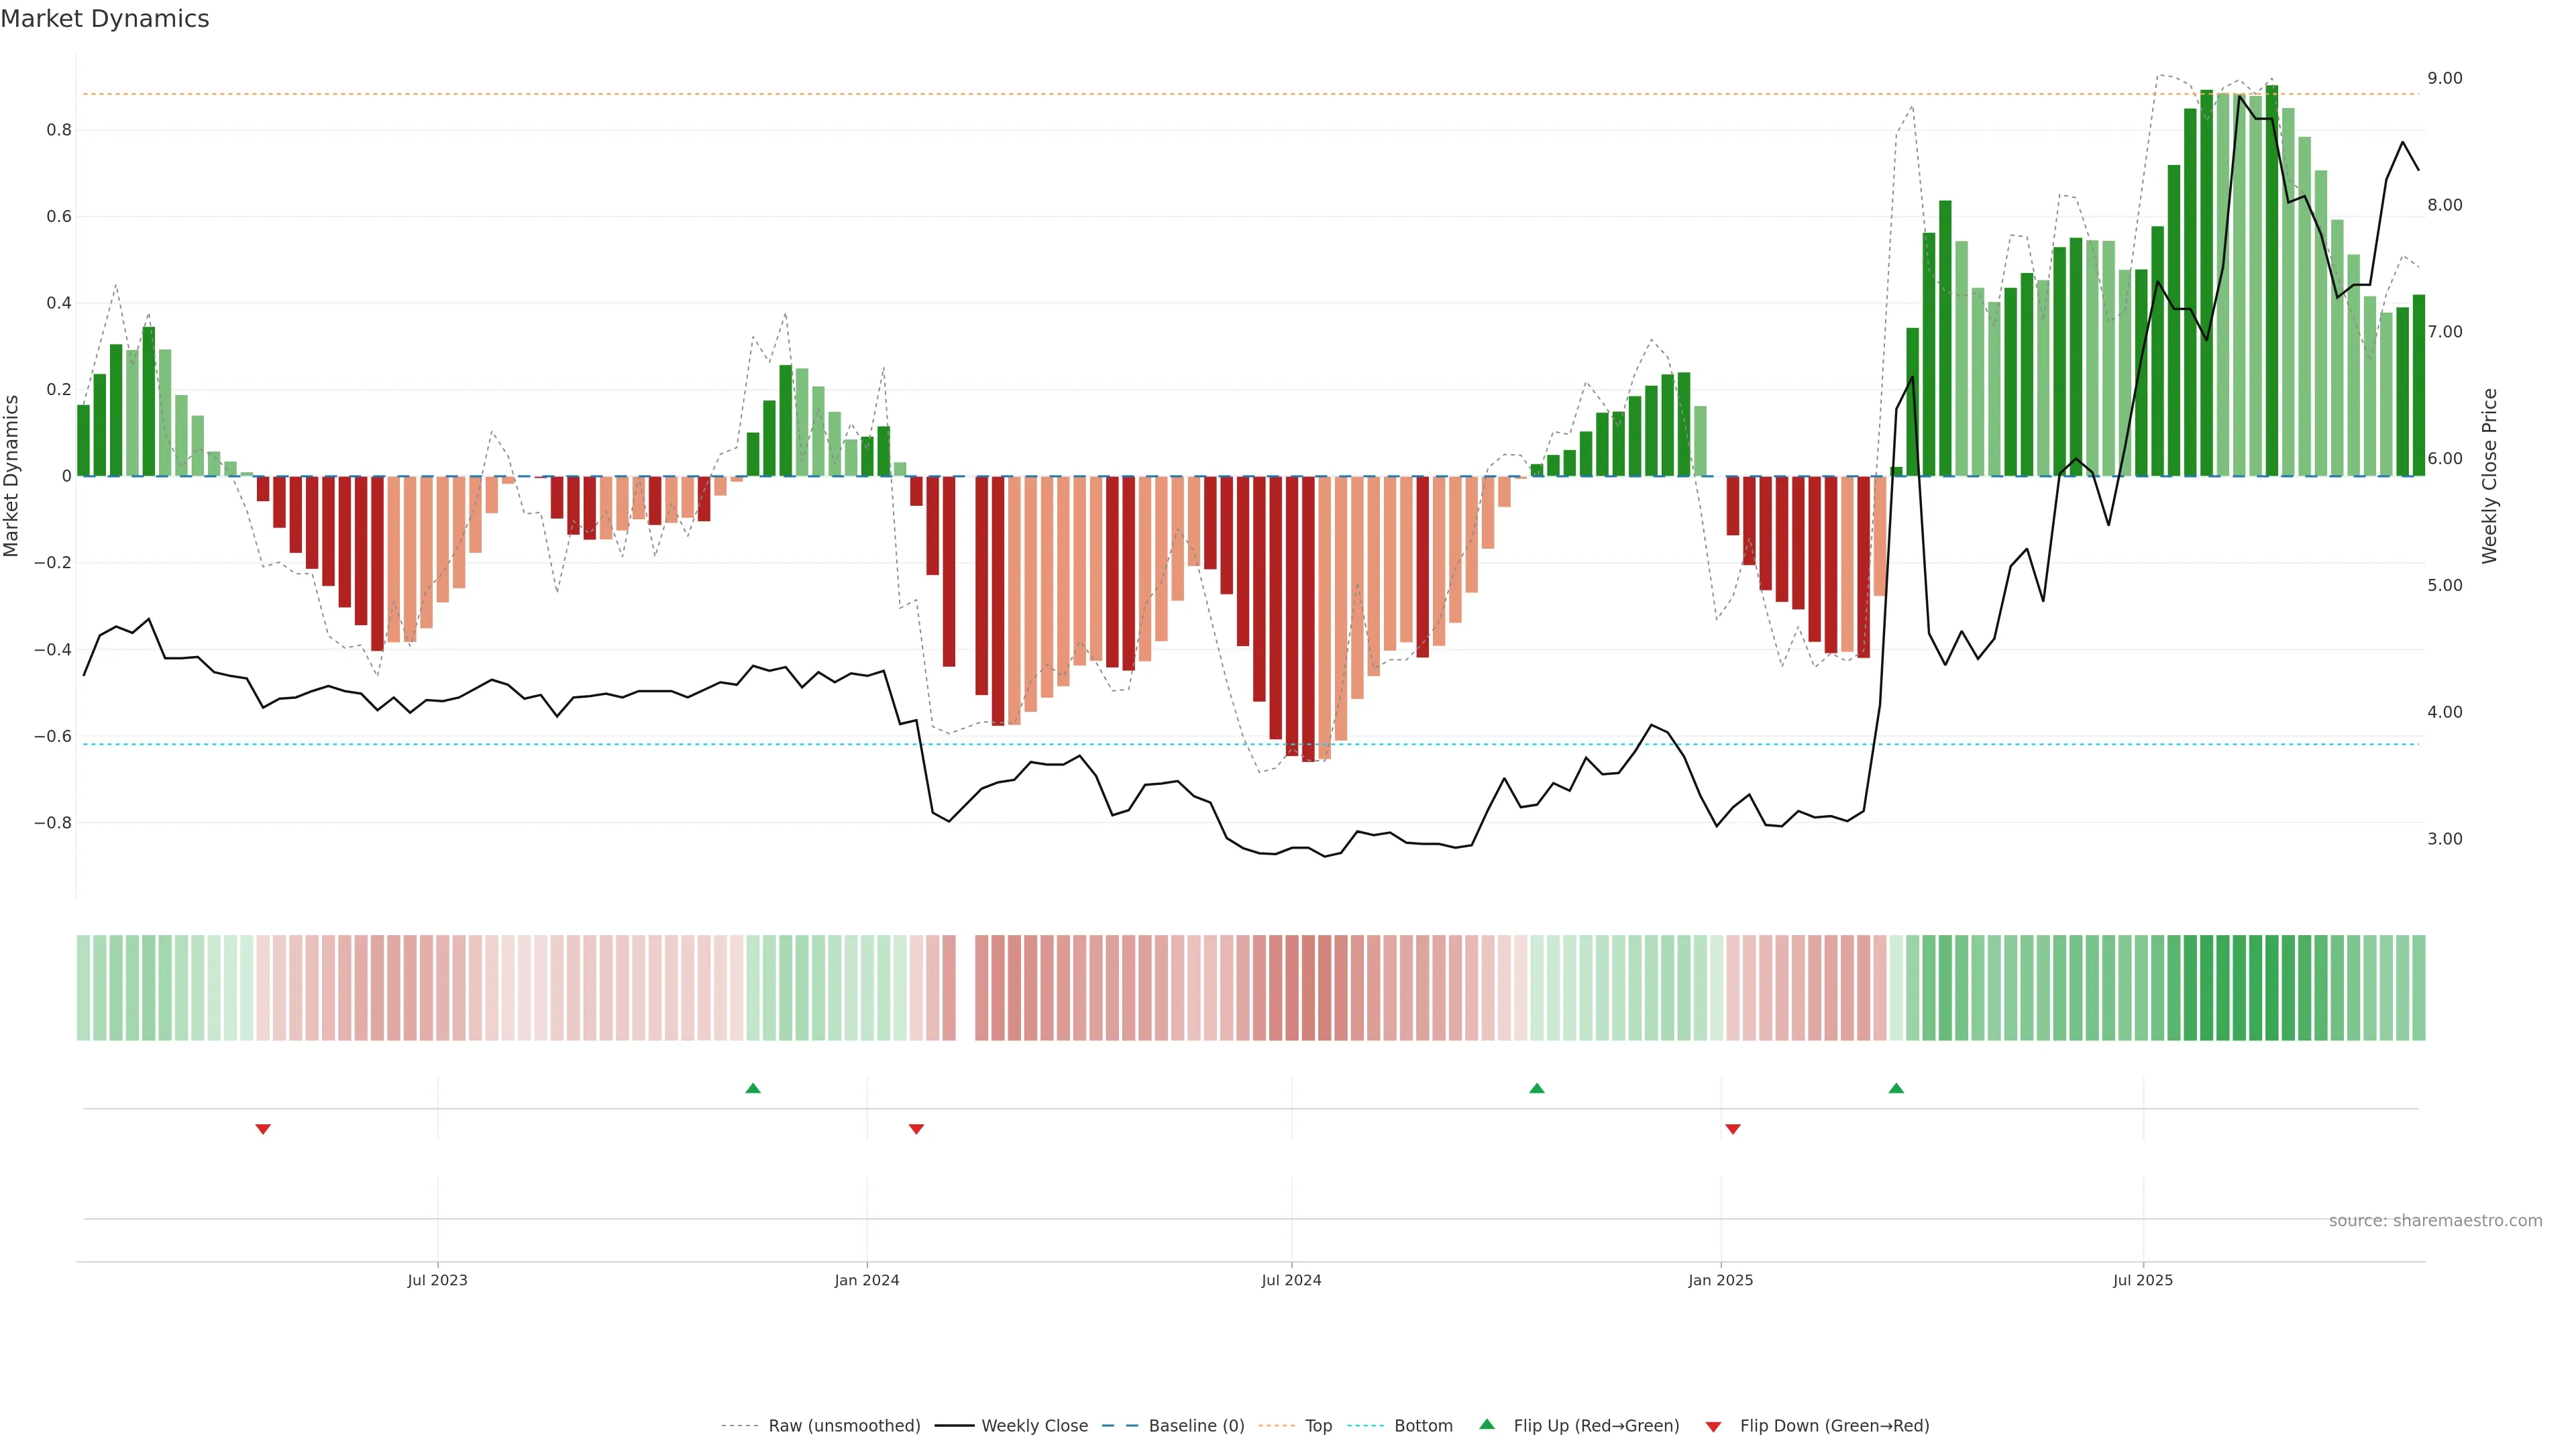The height and width of the screenshot is (1449, 2576).
Task: Click the Jul 2023 axis label
Action: point(437,1280)
